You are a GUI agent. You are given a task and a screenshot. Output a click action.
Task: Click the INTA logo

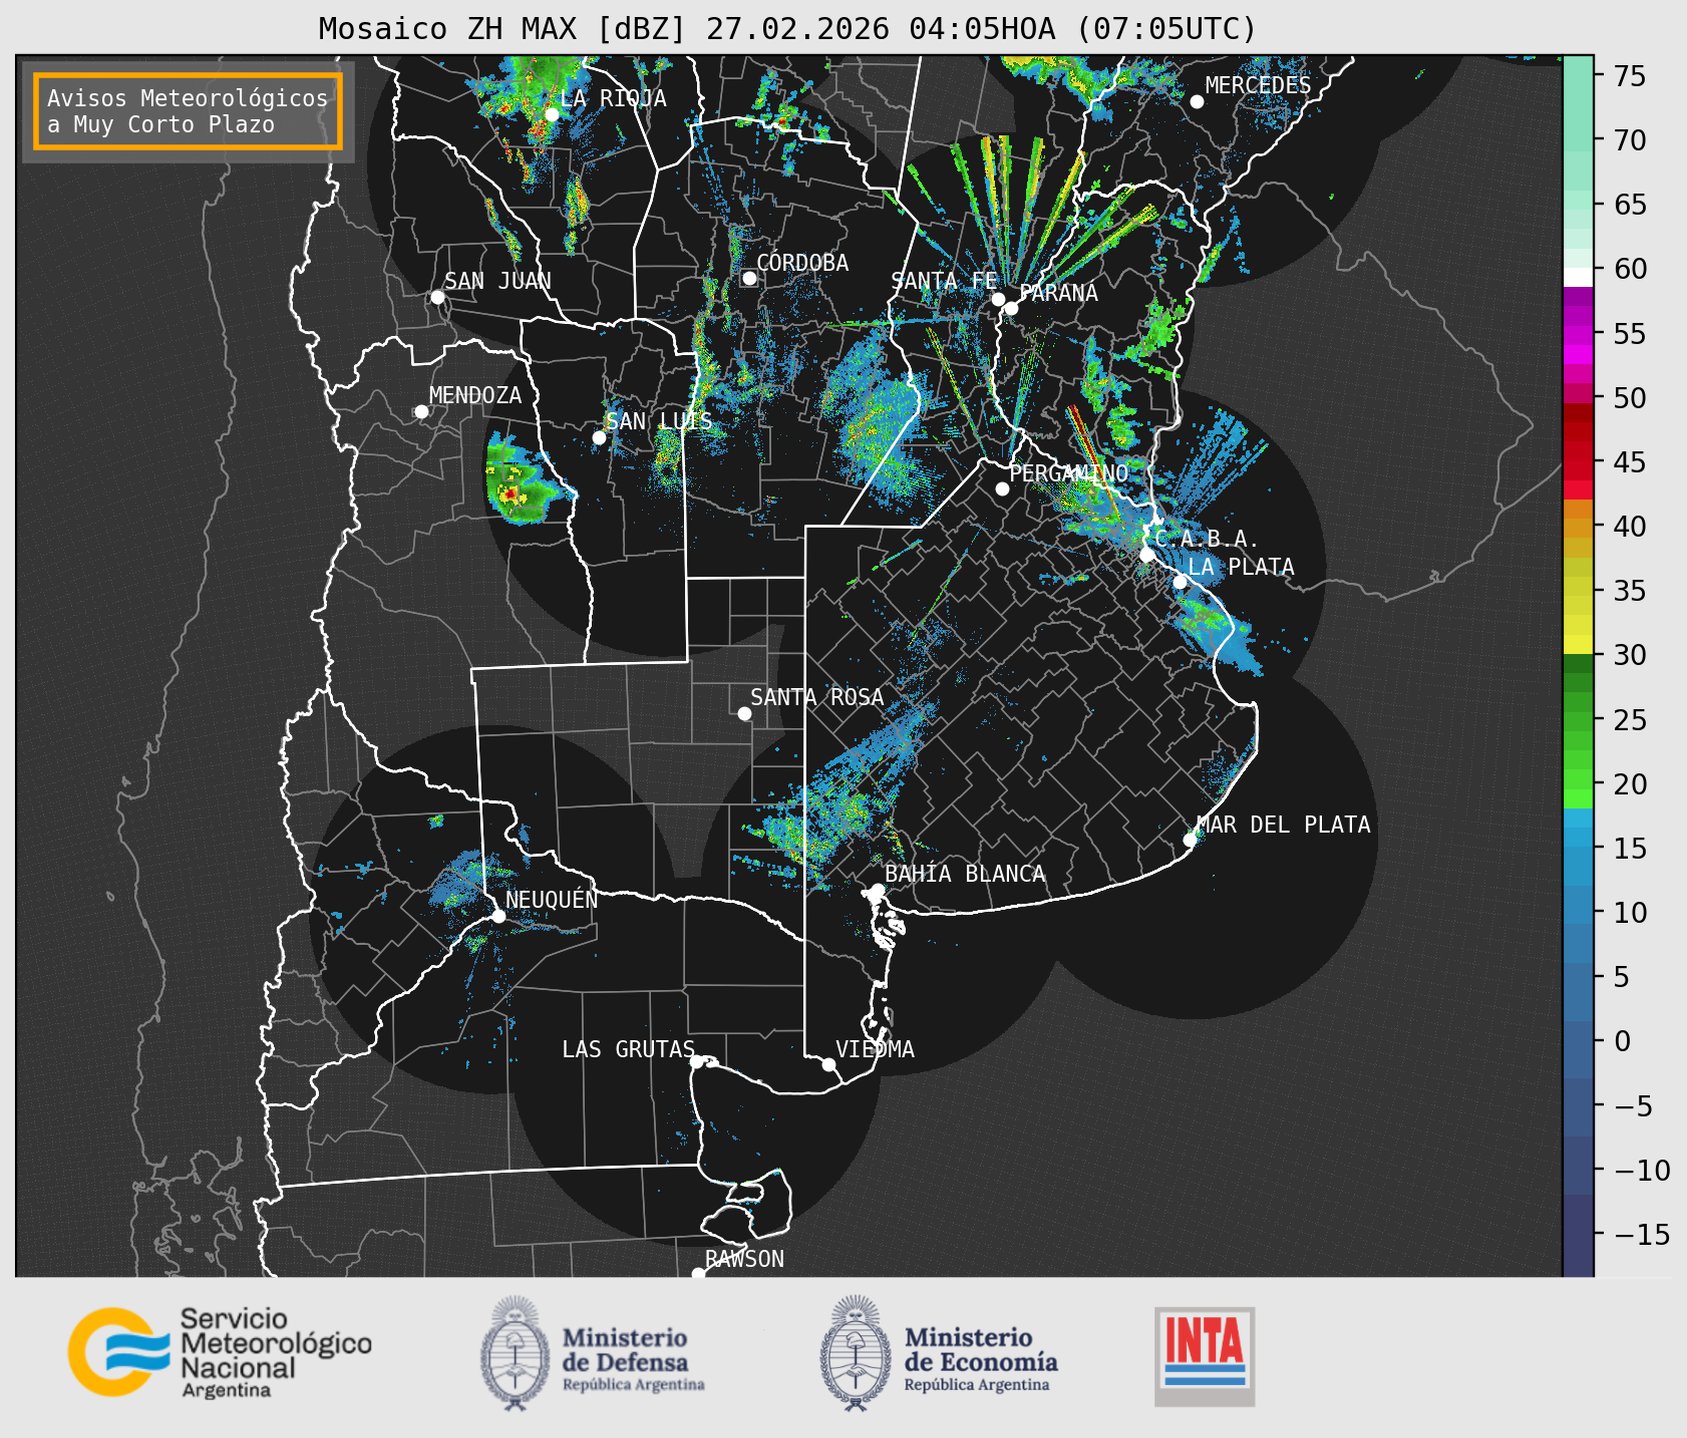(1204, 1356)
